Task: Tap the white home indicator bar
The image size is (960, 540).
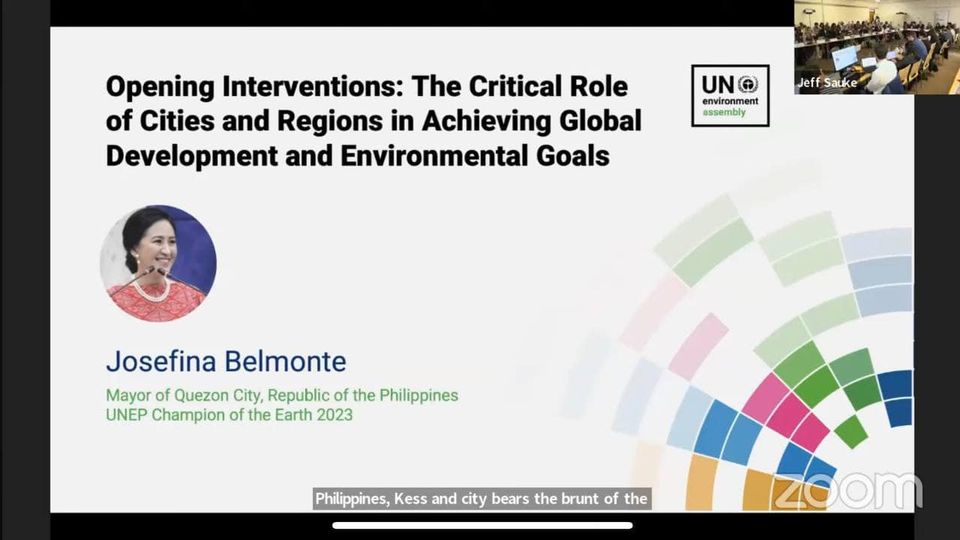Action: click(482, 525)
